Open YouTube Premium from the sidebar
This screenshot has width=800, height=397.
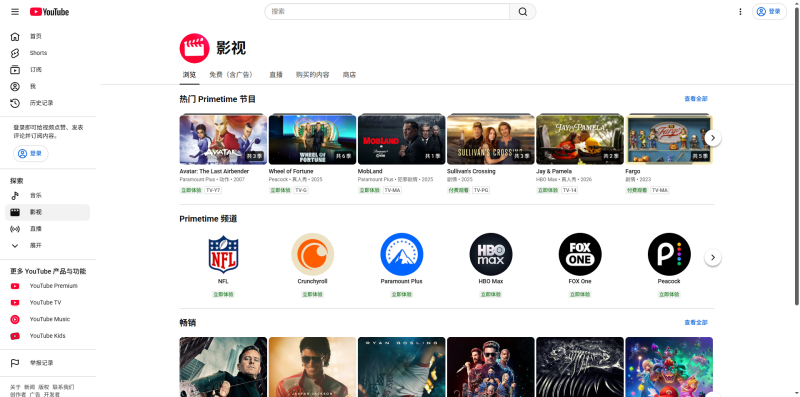point(47,286)
